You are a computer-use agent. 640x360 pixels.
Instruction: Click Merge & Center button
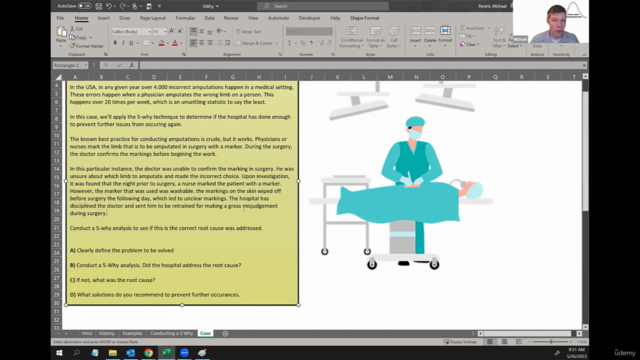[254, 43]
